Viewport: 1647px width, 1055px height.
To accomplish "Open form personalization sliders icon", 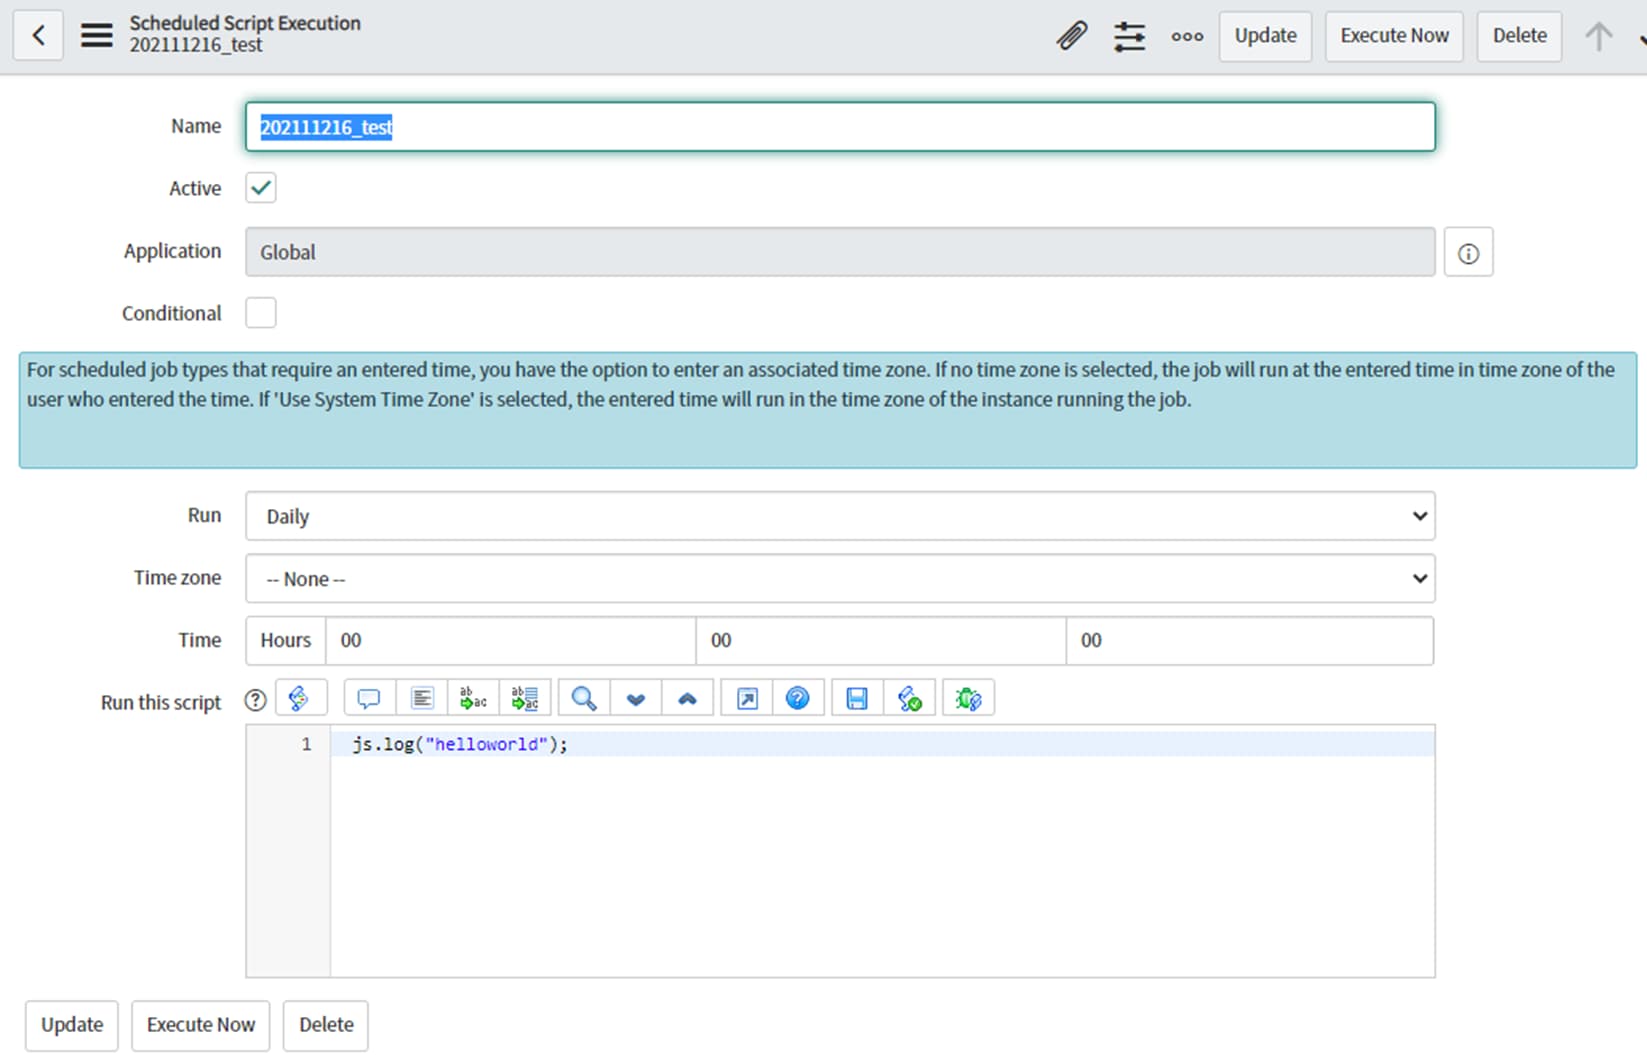I will point(1130,36).
